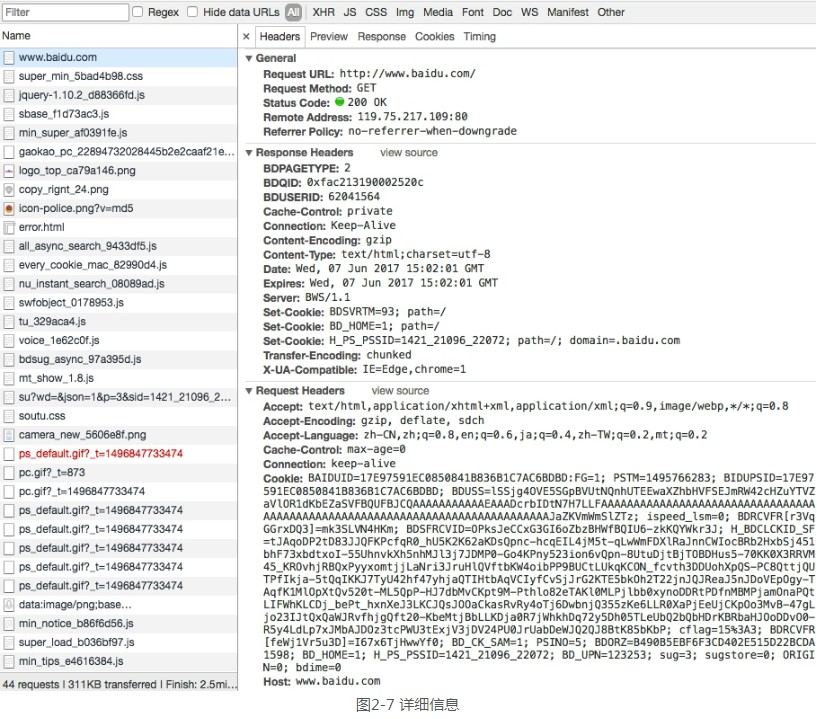Click the icon beside every_cookie_mac_82990d4.js
This screenshot has height=719, width=817.
click(9, 265)
